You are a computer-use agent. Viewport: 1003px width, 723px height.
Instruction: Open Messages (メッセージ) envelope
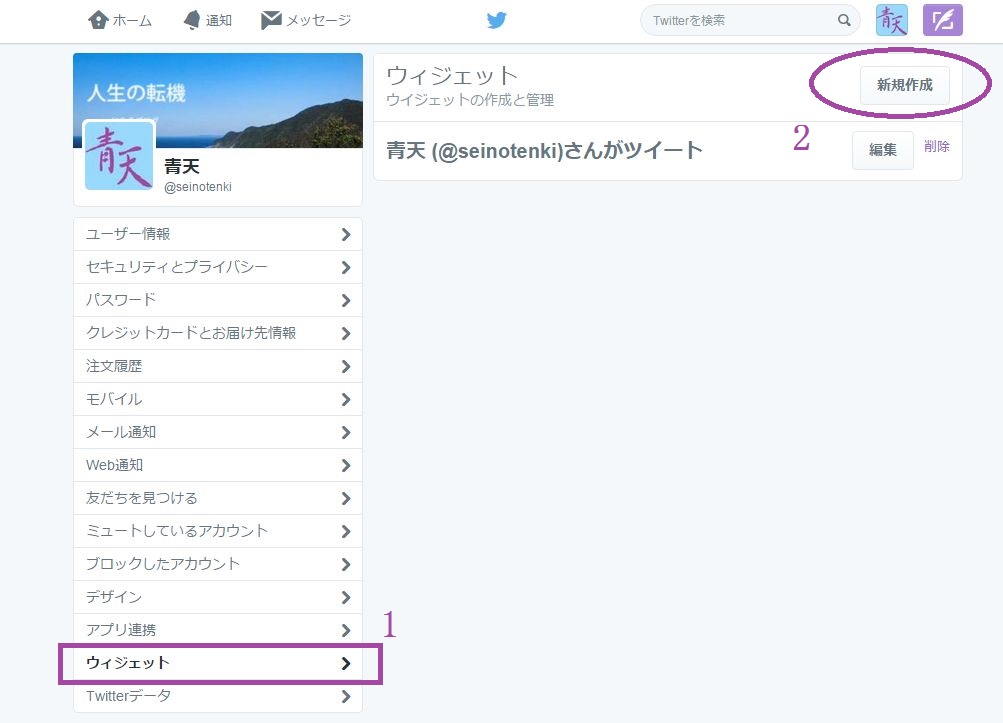pos(305,20)
